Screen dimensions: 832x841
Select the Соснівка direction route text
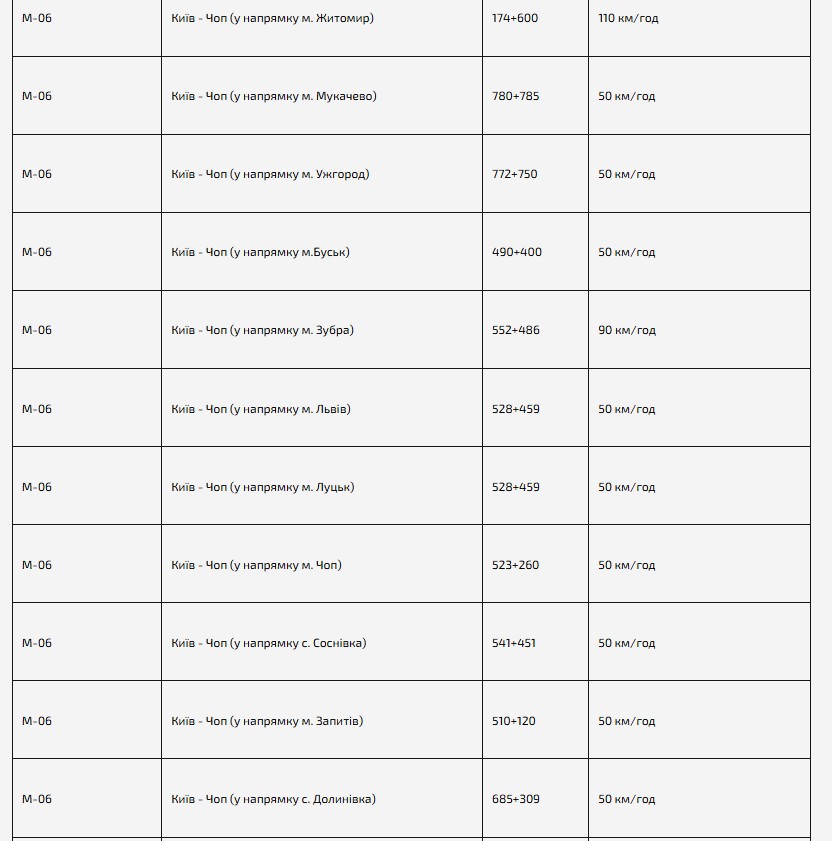(269, 643)
